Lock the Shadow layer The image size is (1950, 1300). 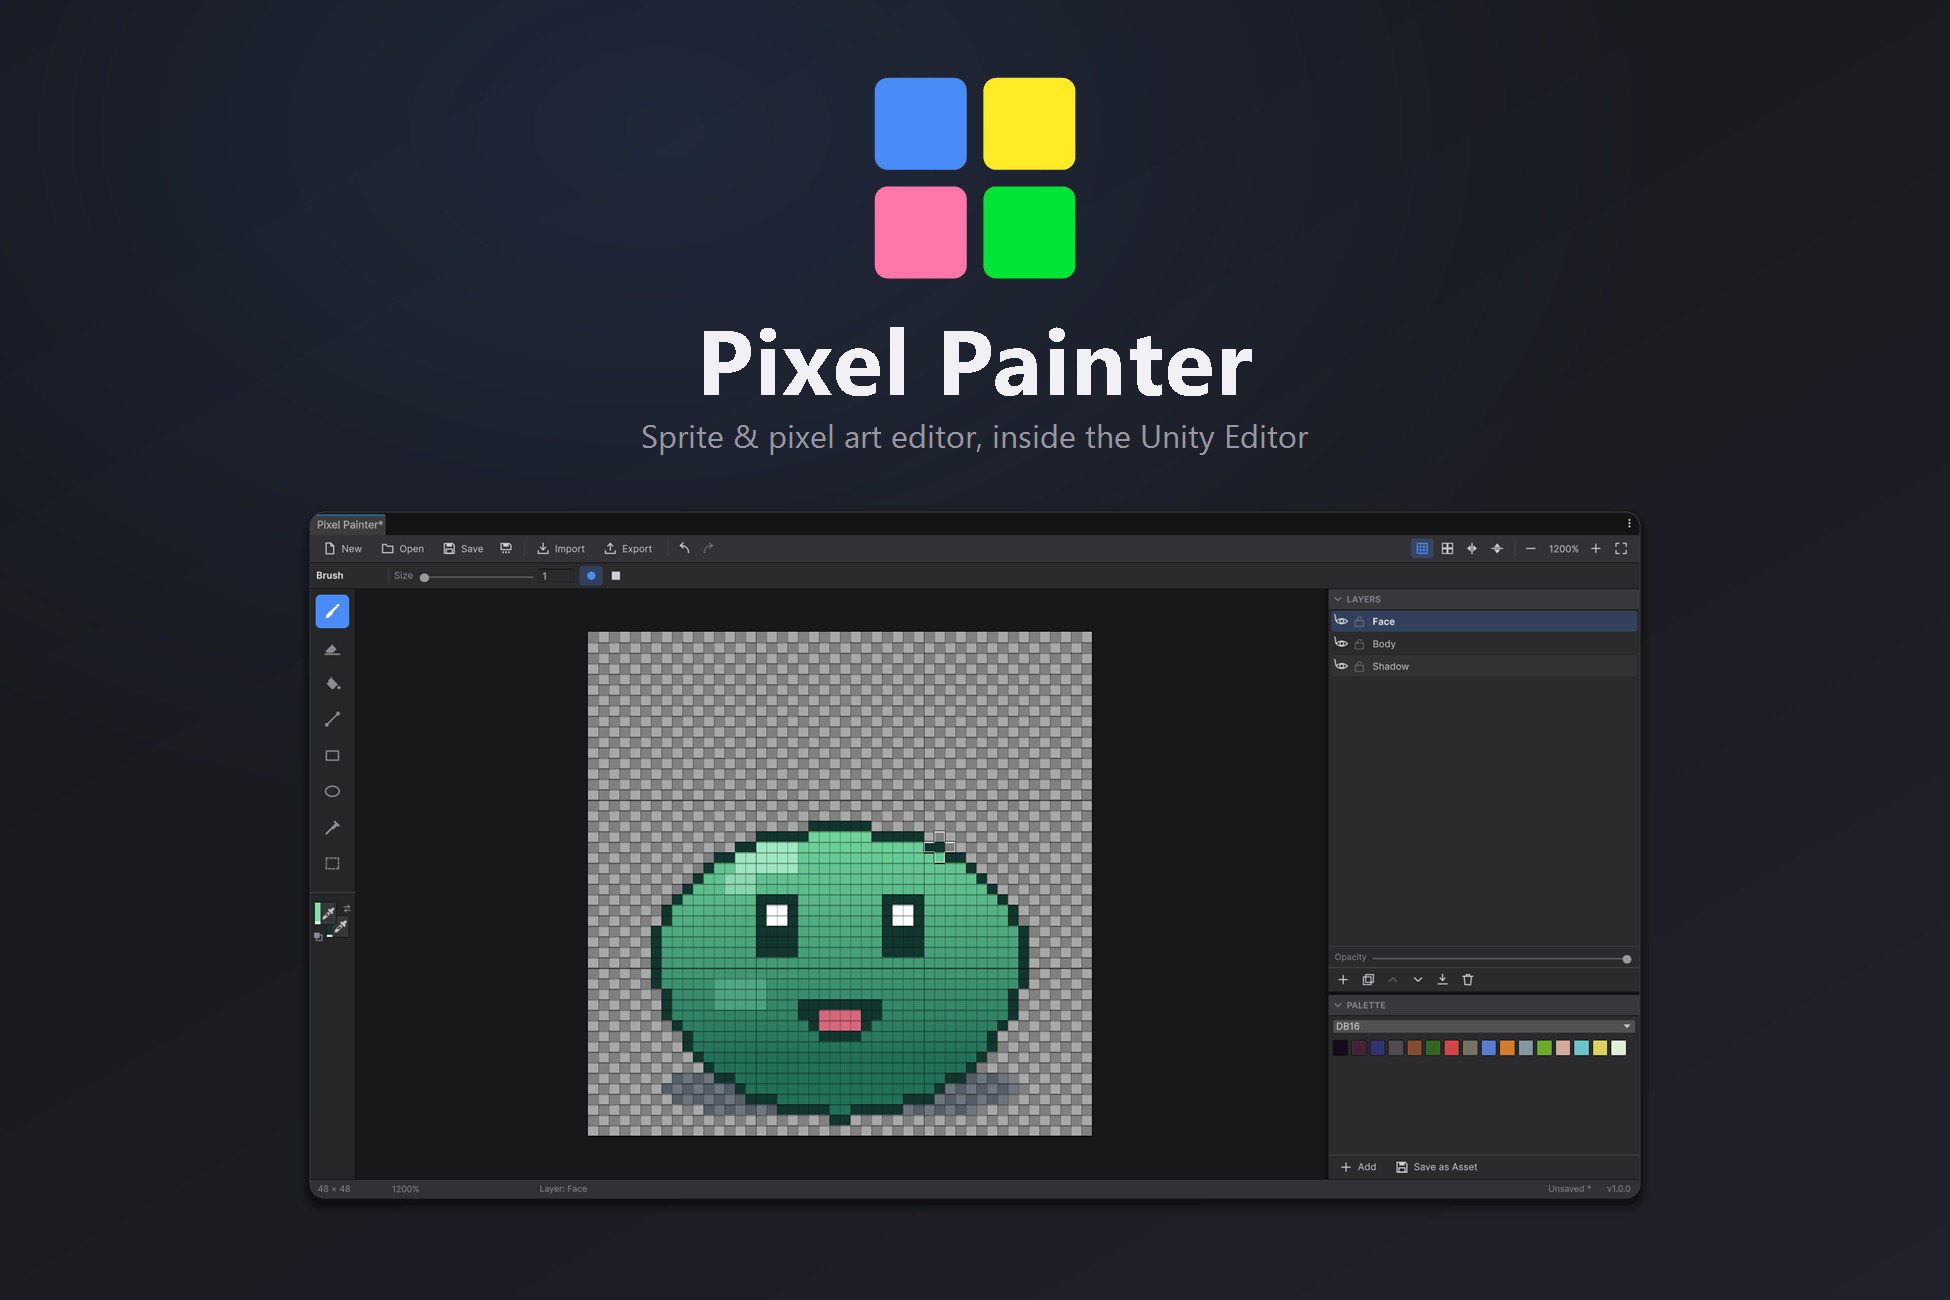tap(1359, 666)
